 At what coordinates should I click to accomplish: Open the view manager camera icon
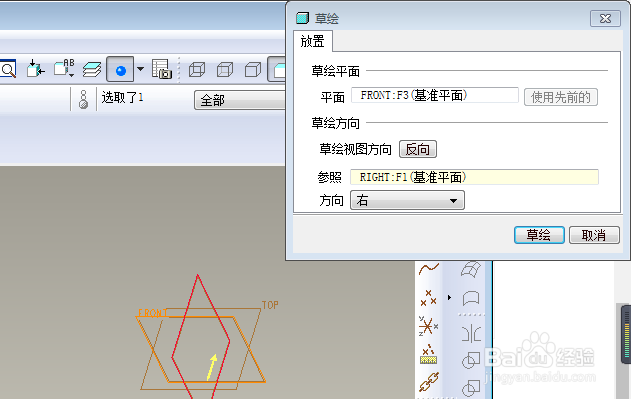point(161,69)
